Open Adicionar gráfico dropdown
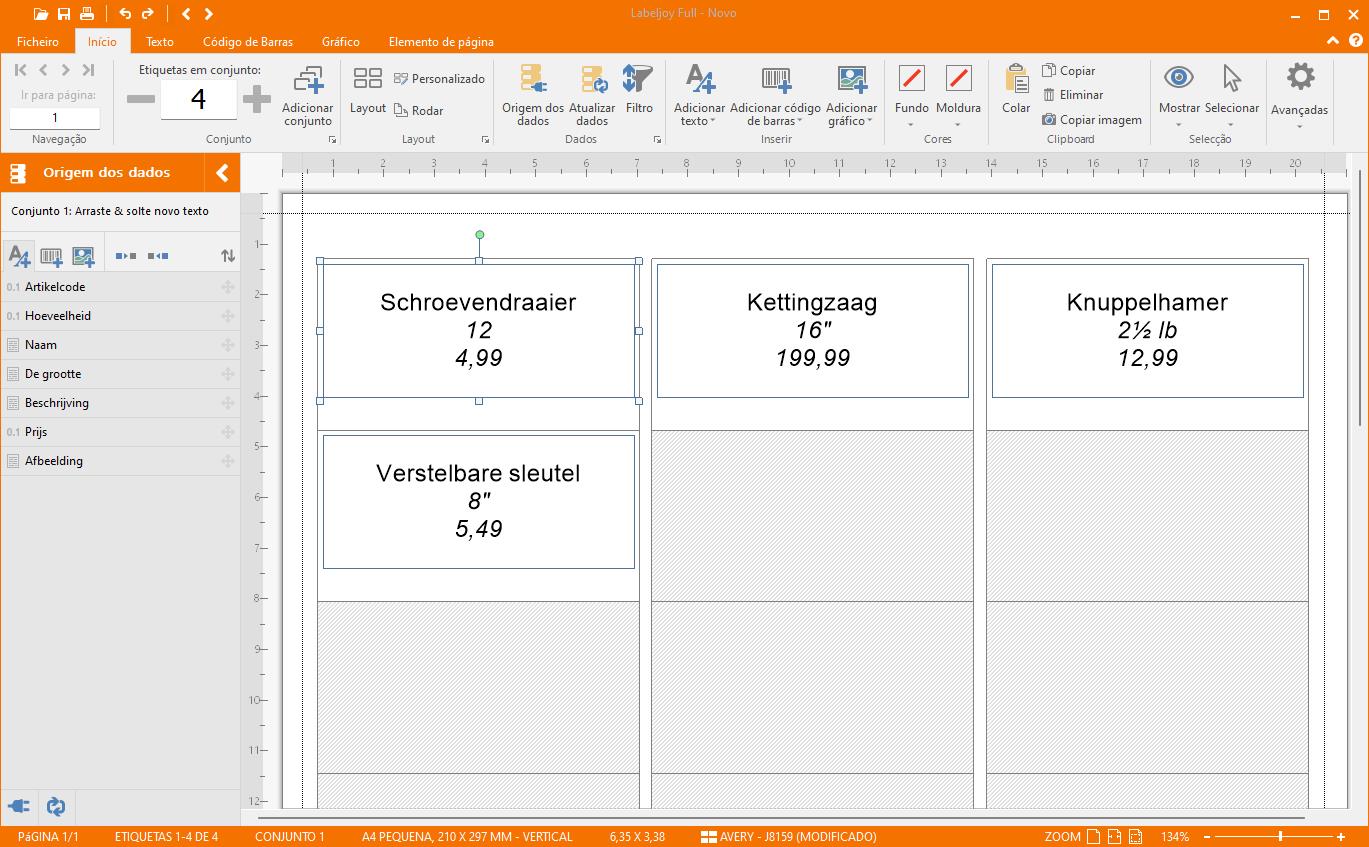Screen dimensions: 1369x847 click(851, 96)
